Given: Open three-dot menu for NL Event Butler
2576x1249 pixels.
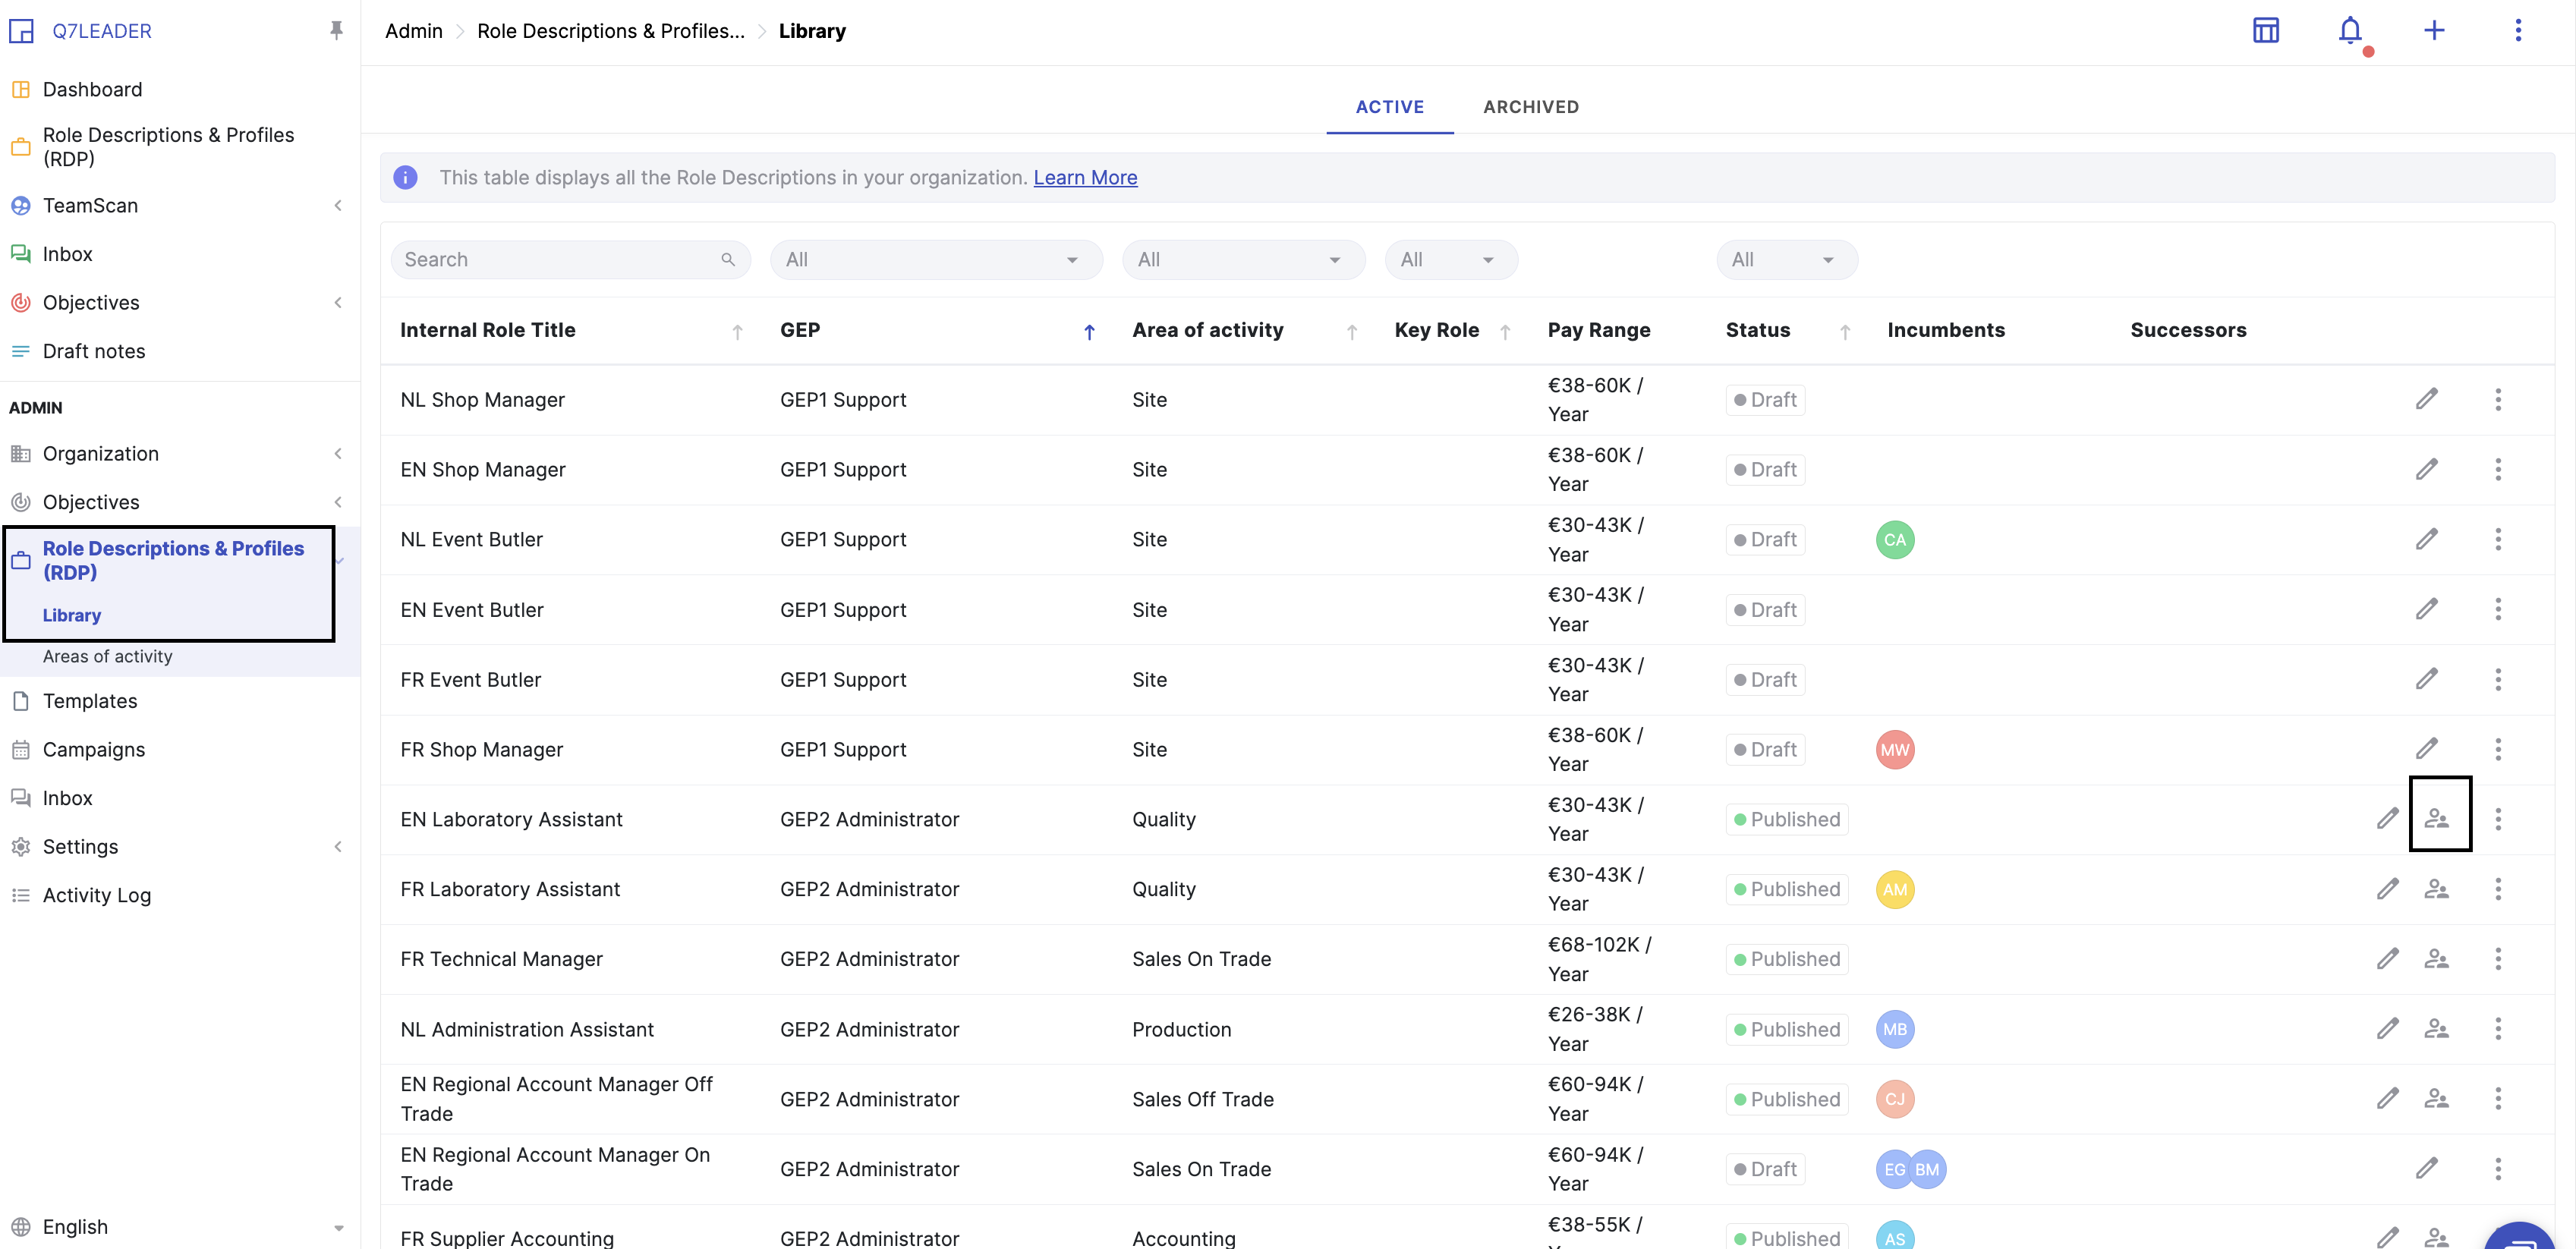Looking at the screenshot, I should (2497, 540).
